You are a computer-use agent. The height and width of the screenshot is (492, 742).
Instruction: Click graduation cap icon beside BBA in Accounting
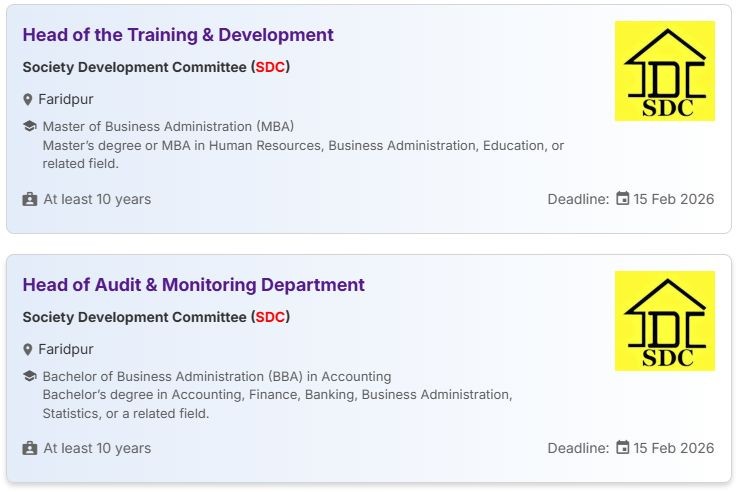coord(29,377)
